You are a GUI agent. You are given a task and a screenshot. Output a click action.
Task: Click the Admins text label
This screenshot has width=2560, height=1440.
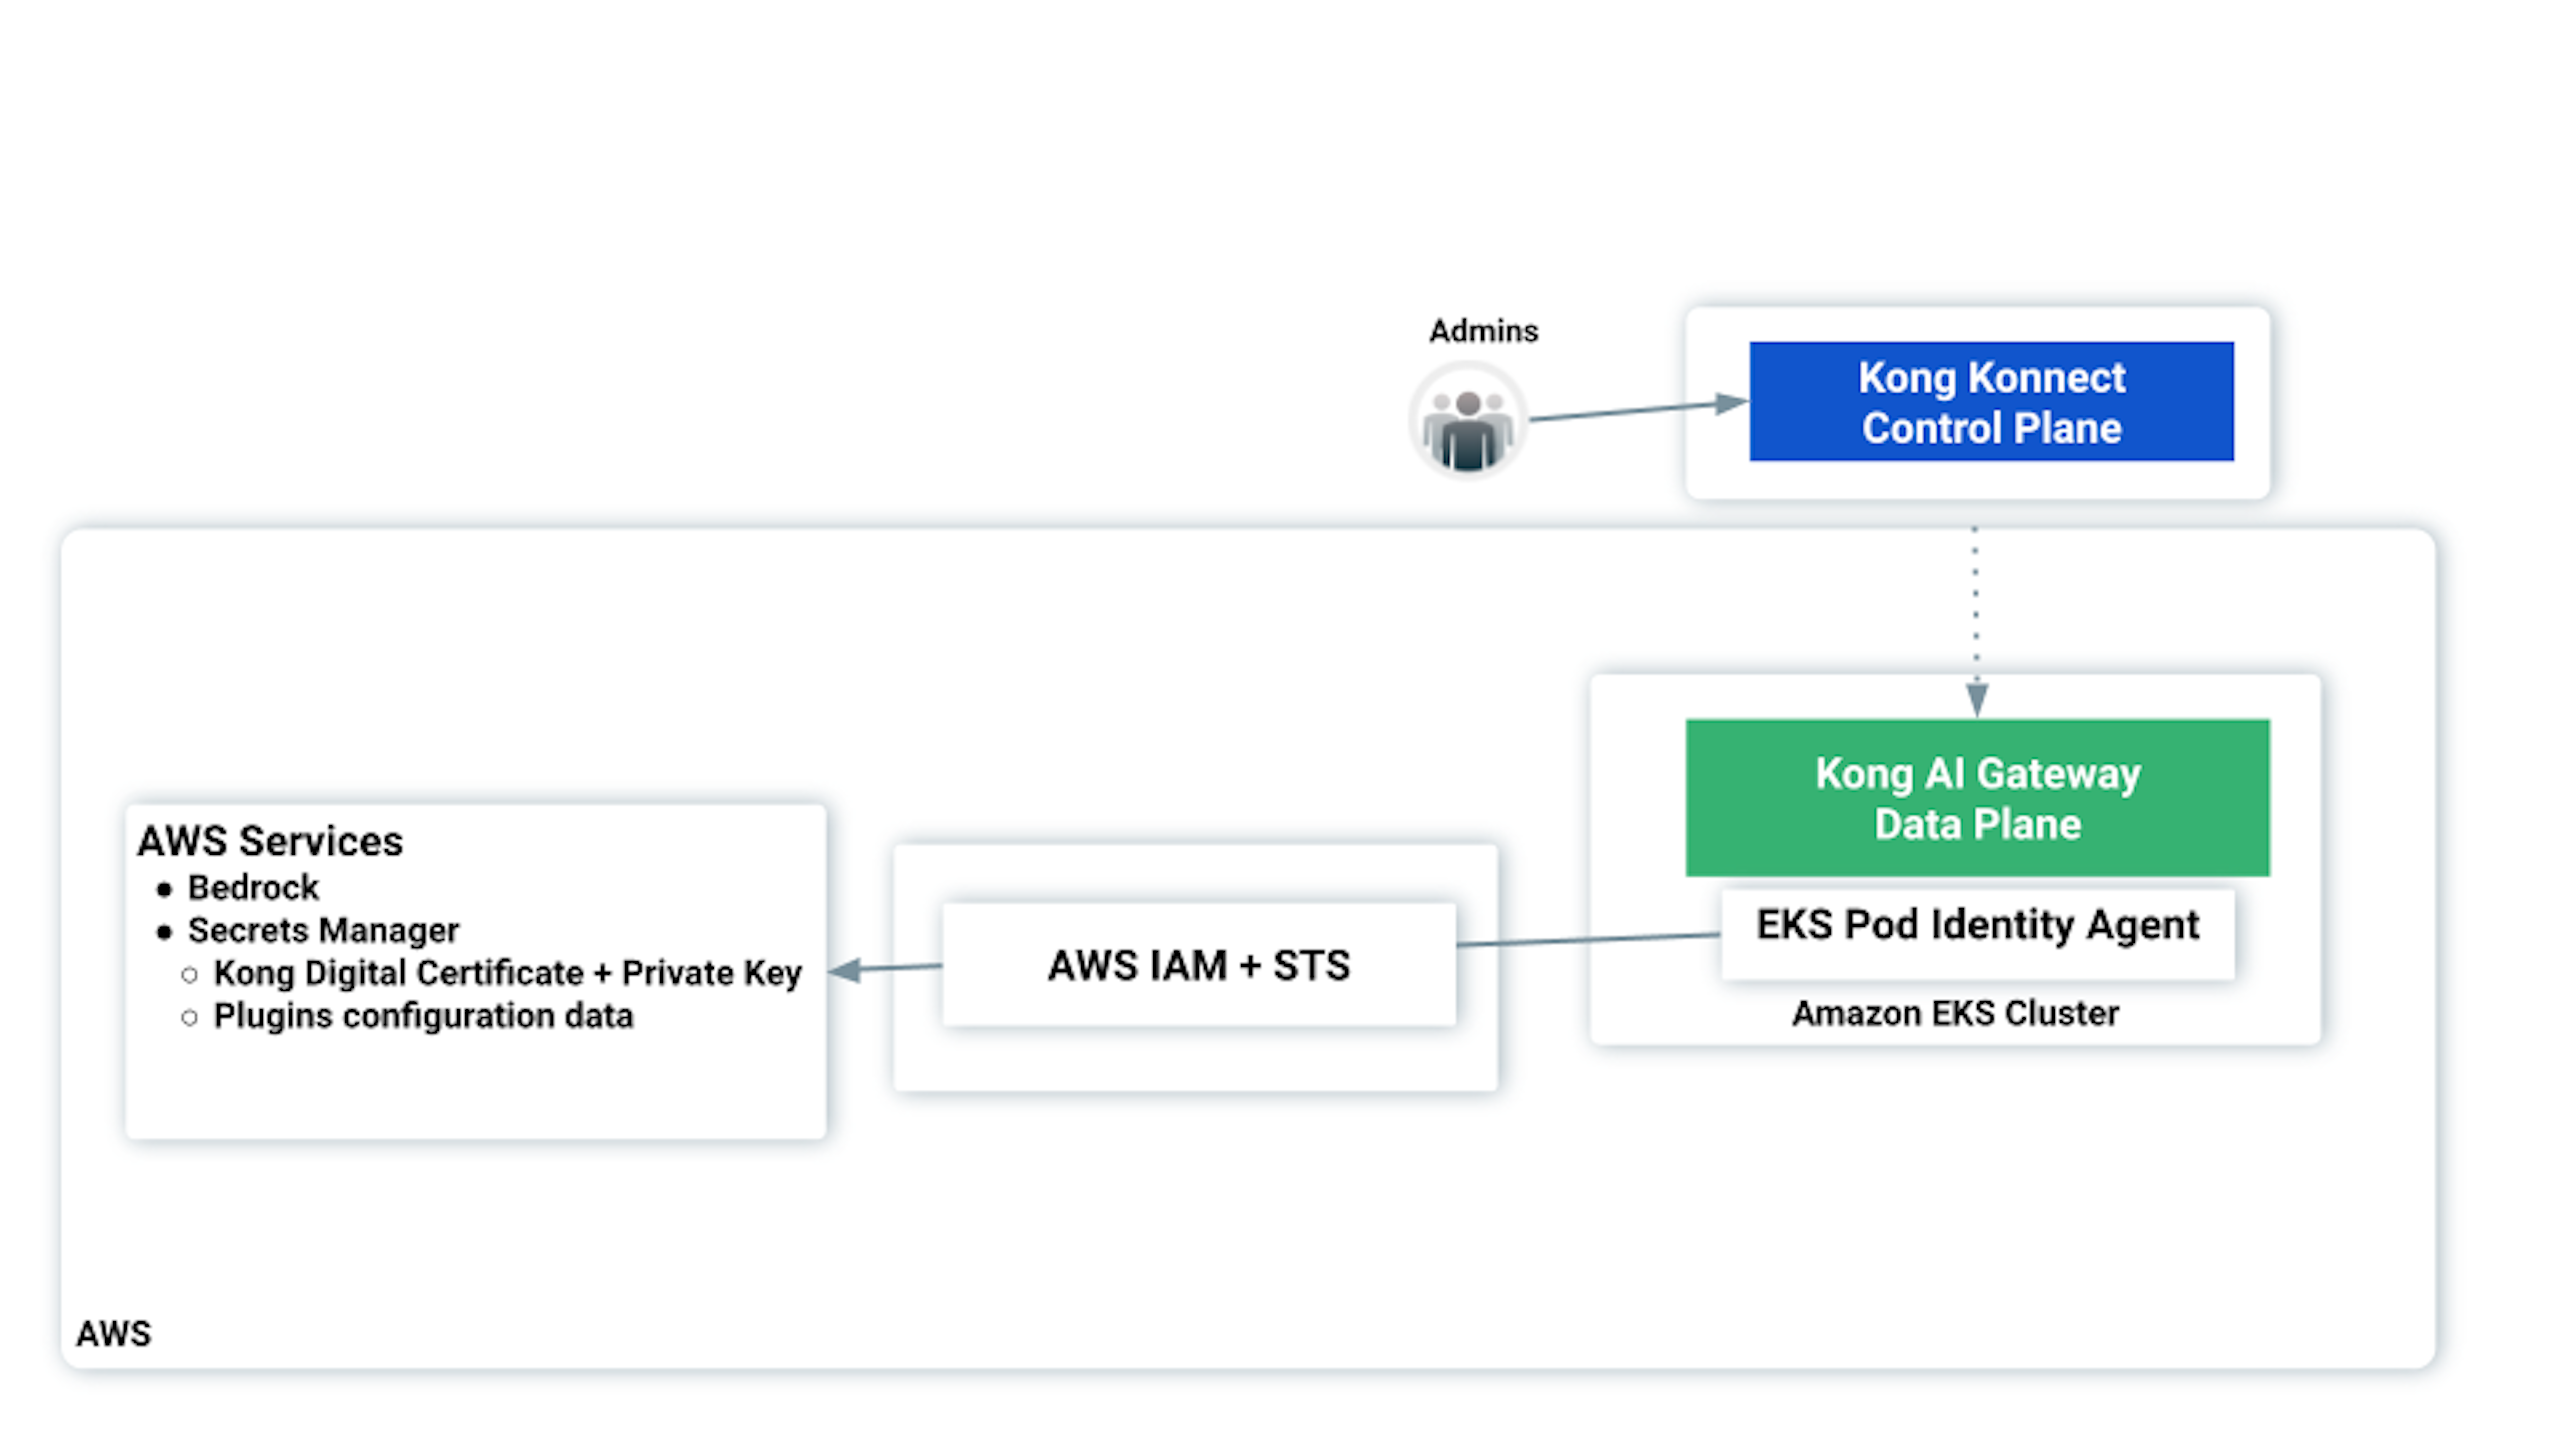click(x=1483, y=330)
